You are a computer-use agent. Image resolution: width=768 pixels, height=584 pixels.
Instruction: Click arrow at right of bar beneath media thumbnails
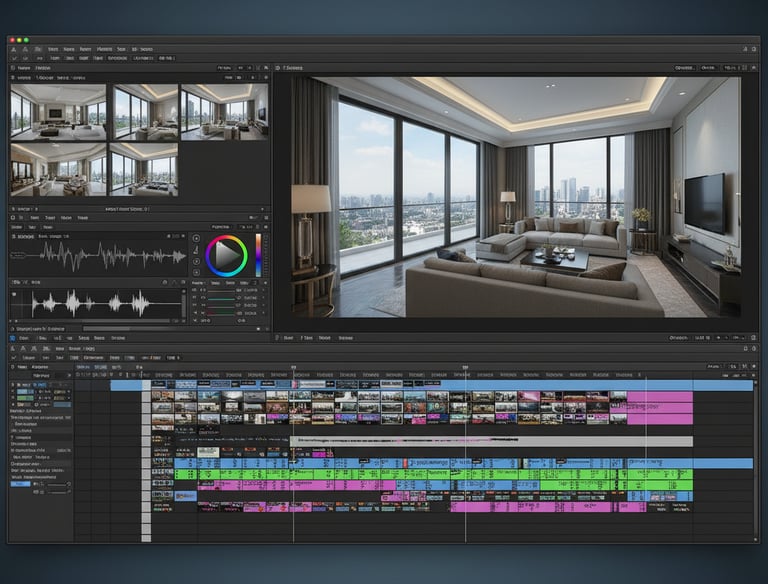[x=263, y=209]
